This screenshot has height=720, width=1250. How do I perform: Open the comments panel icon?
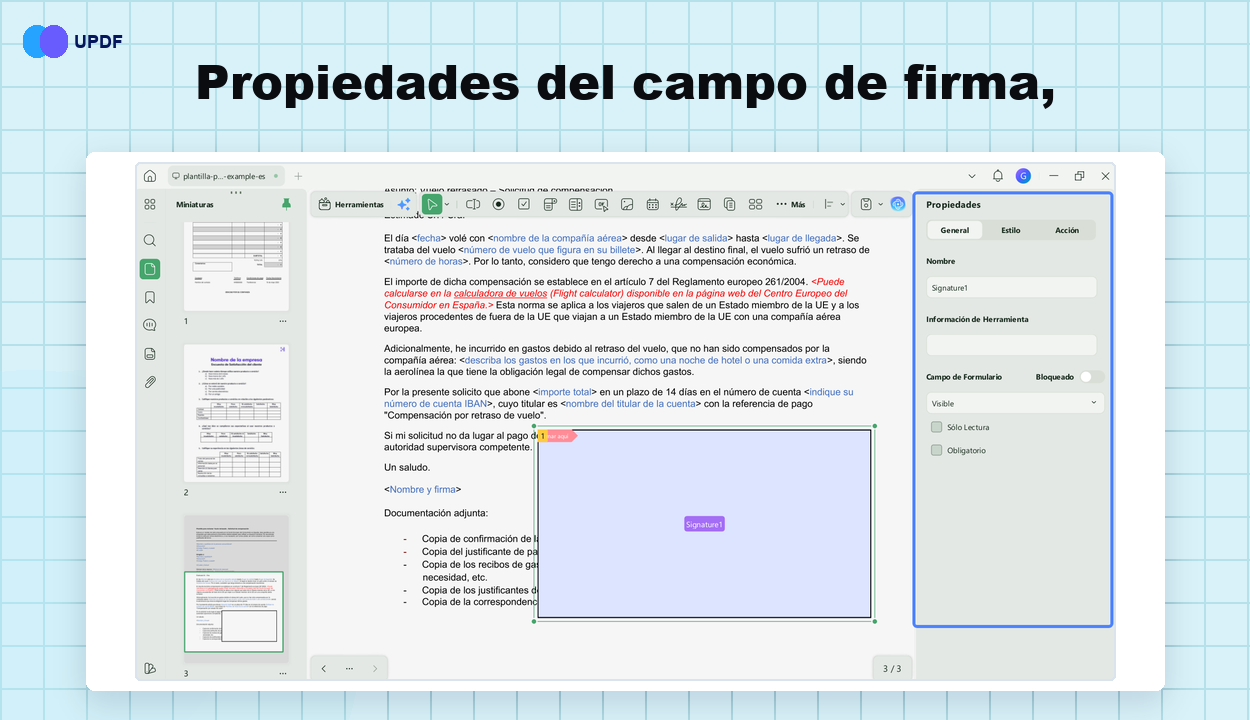pos(150,325)
